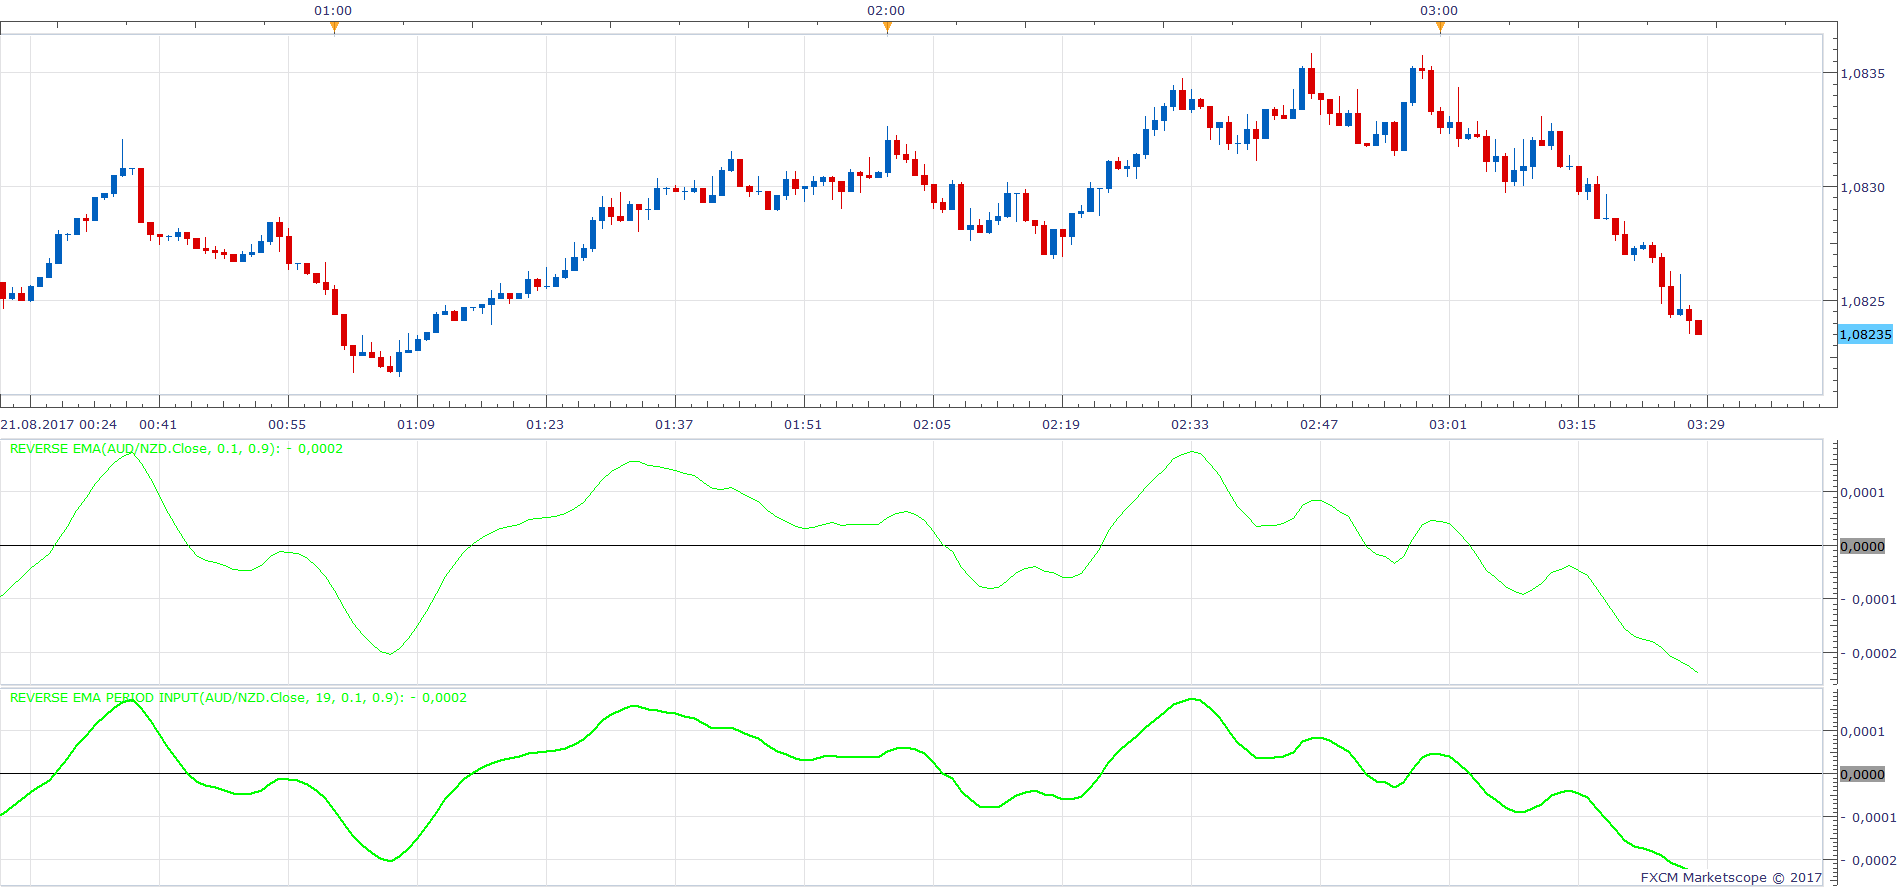The height and width of the screenshot is (887, 1903).
Task: Click the 03:29 time axis label
Action: (1706, 425)
